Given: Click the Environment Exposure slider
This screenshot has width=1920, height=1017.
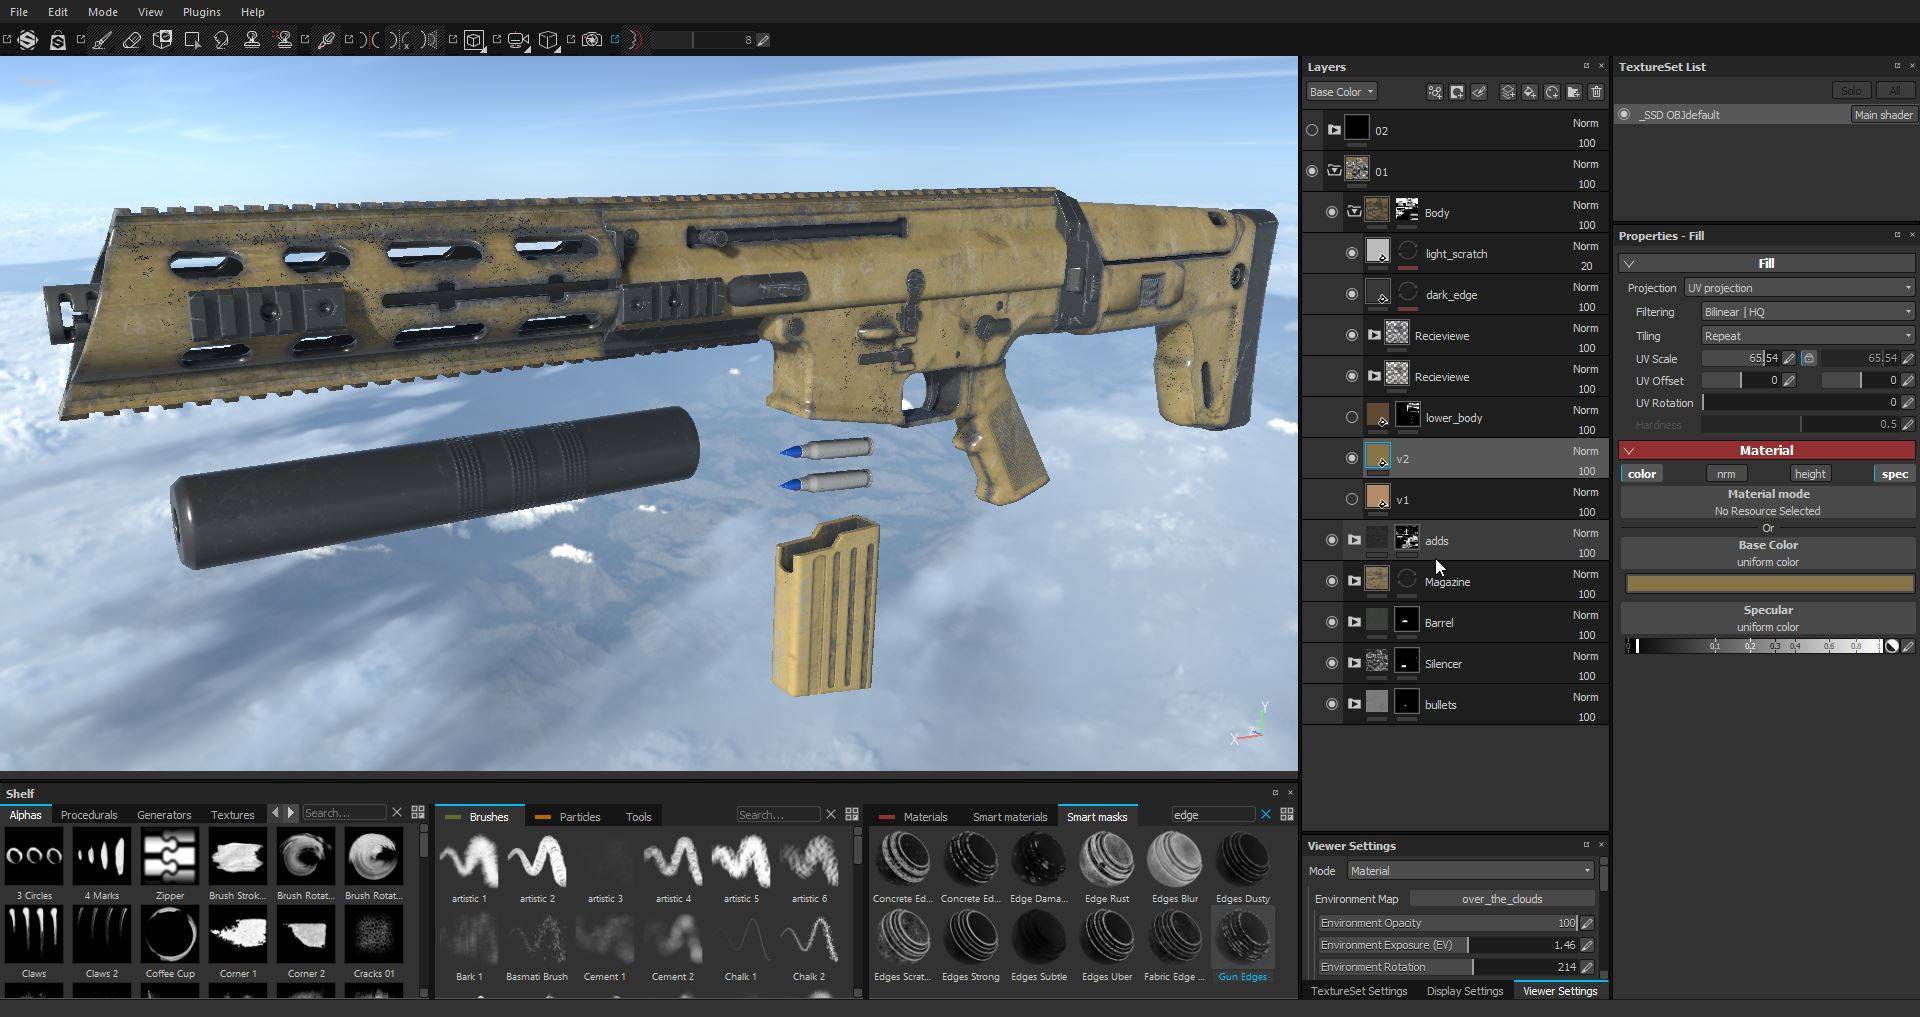Looking at the screenshot, I should [1448, 945].
